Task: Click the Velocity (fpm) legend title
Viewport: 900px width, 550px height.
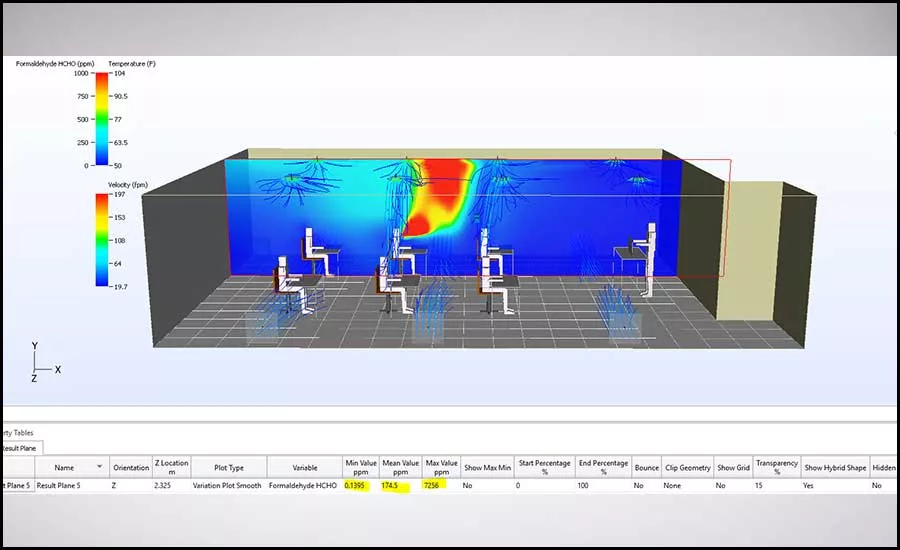Action: point(128,185)
